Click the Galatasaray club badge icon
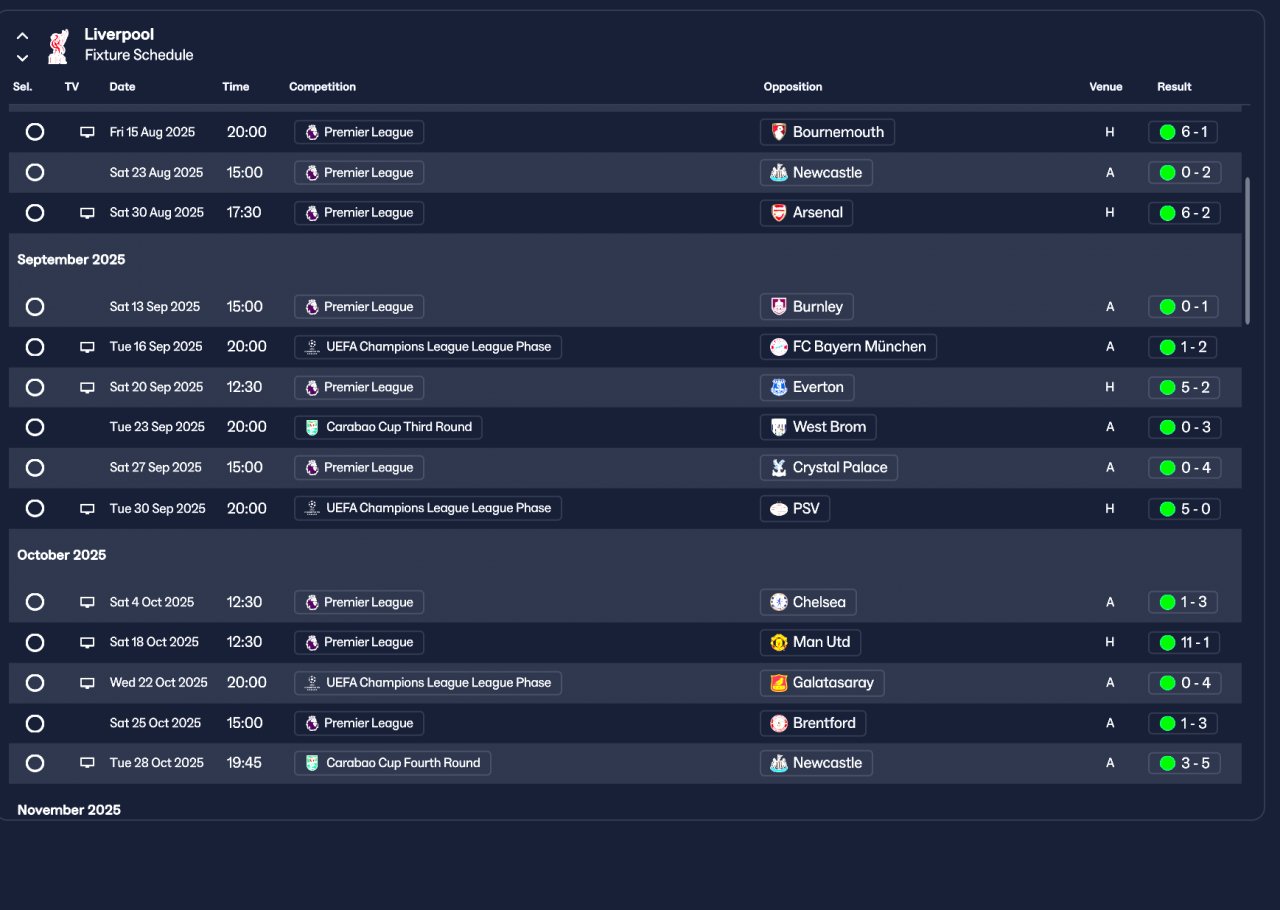This screenshot has height=910, width=1280. (778, 683)
